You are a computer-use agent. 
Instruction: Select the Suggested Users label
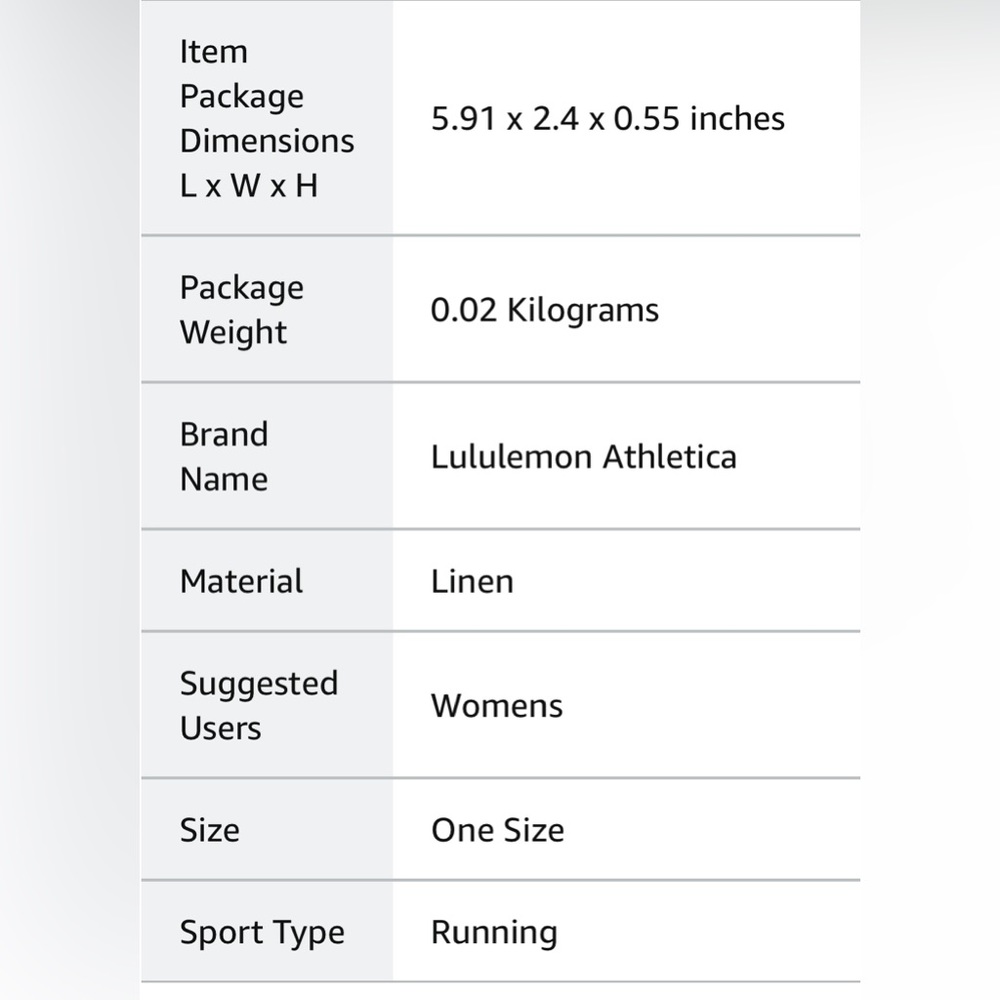pos(258,705)
